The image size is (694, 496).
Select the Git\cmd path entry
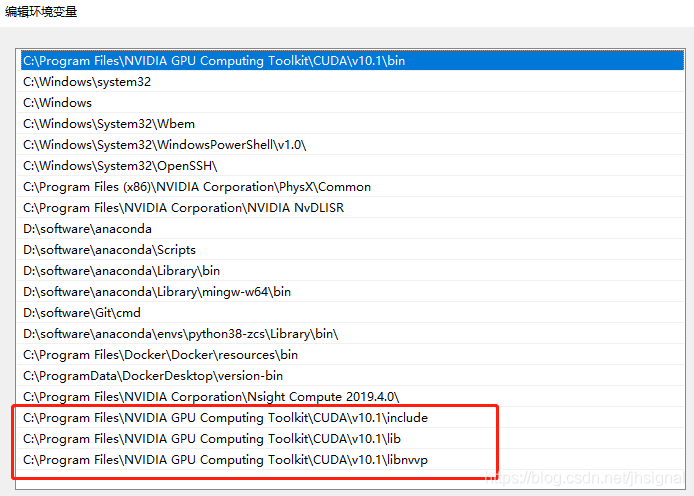click(82, 313)
